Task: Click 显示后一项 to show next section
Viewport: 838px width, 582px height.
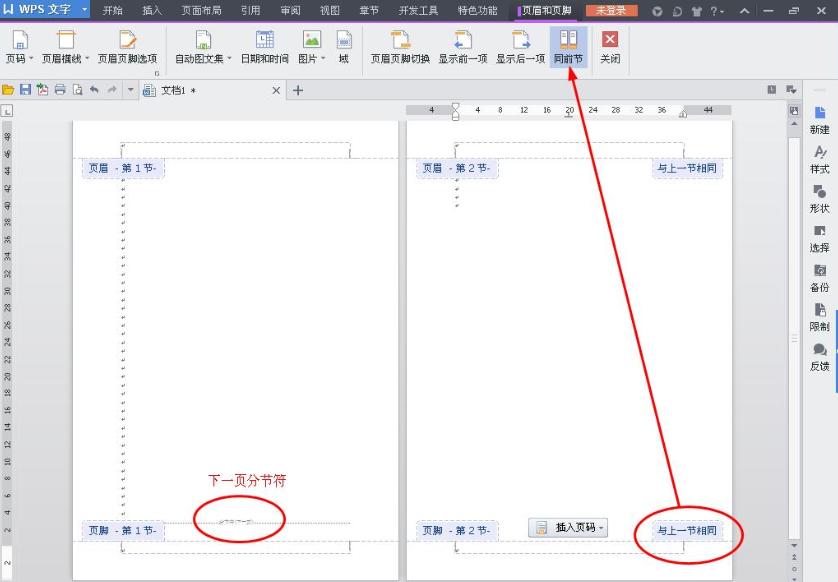Action: tap(520, 41)
